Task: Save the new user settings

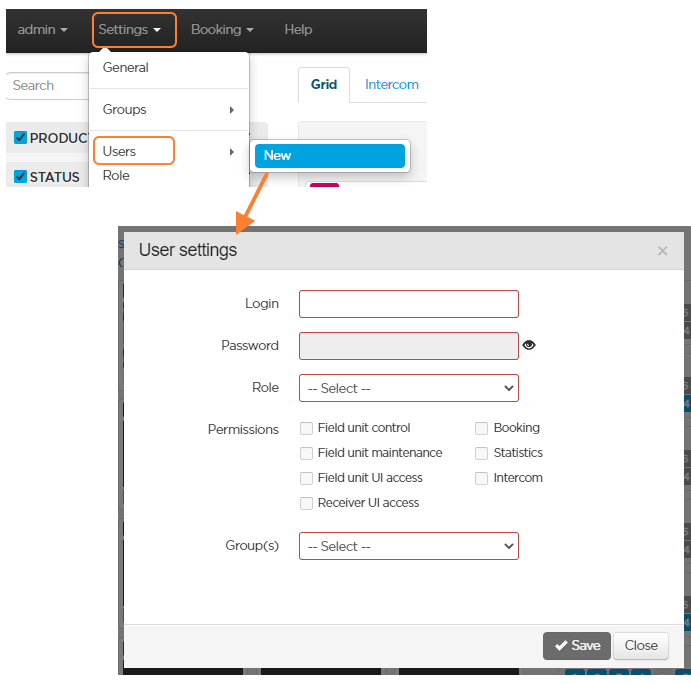Action: (x=576, y=646)
